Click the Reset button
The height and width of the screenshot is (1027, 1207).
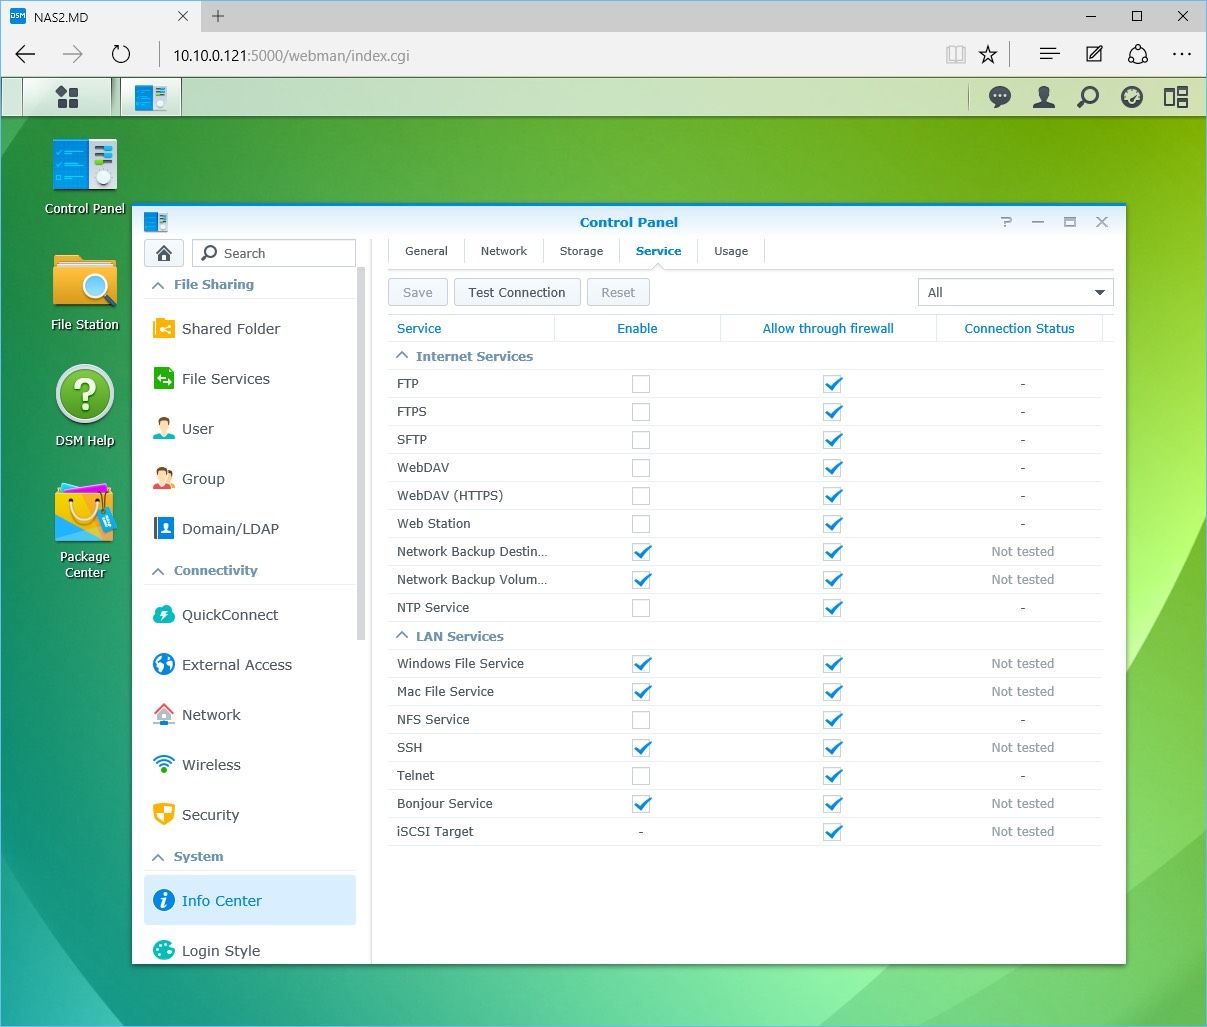tap(618, 292)
